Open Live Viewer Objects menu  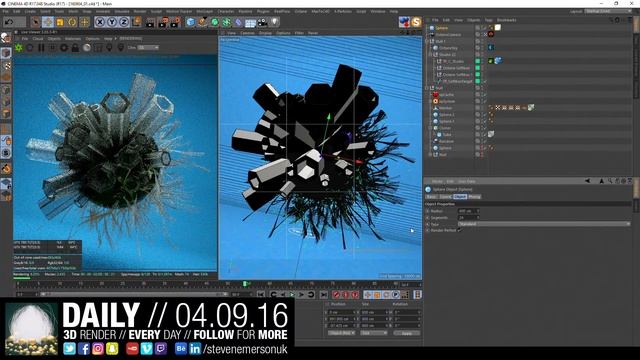pos(54,39)
